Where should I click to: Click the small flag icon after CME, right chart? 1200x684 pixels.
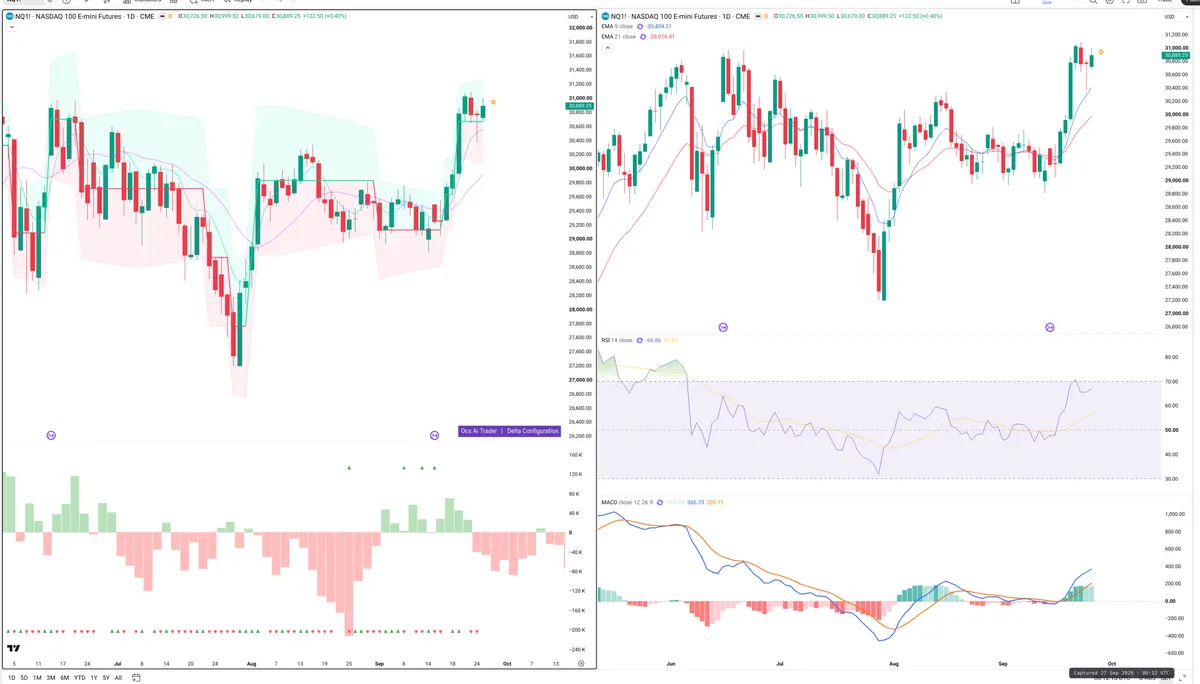click(x=757, y=17)
